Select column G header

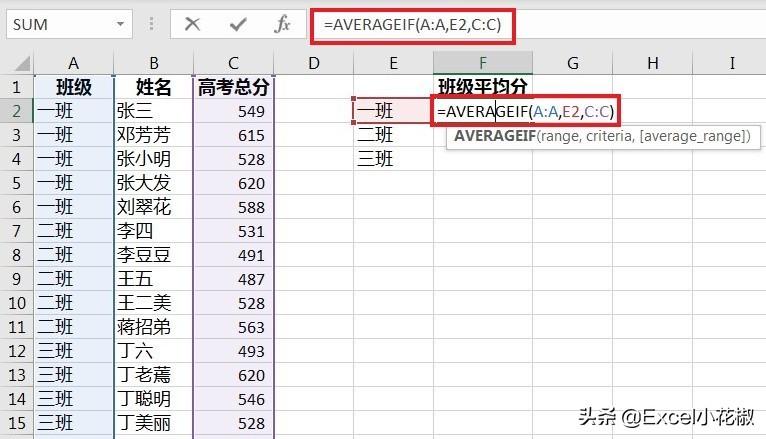pos(573,63)
